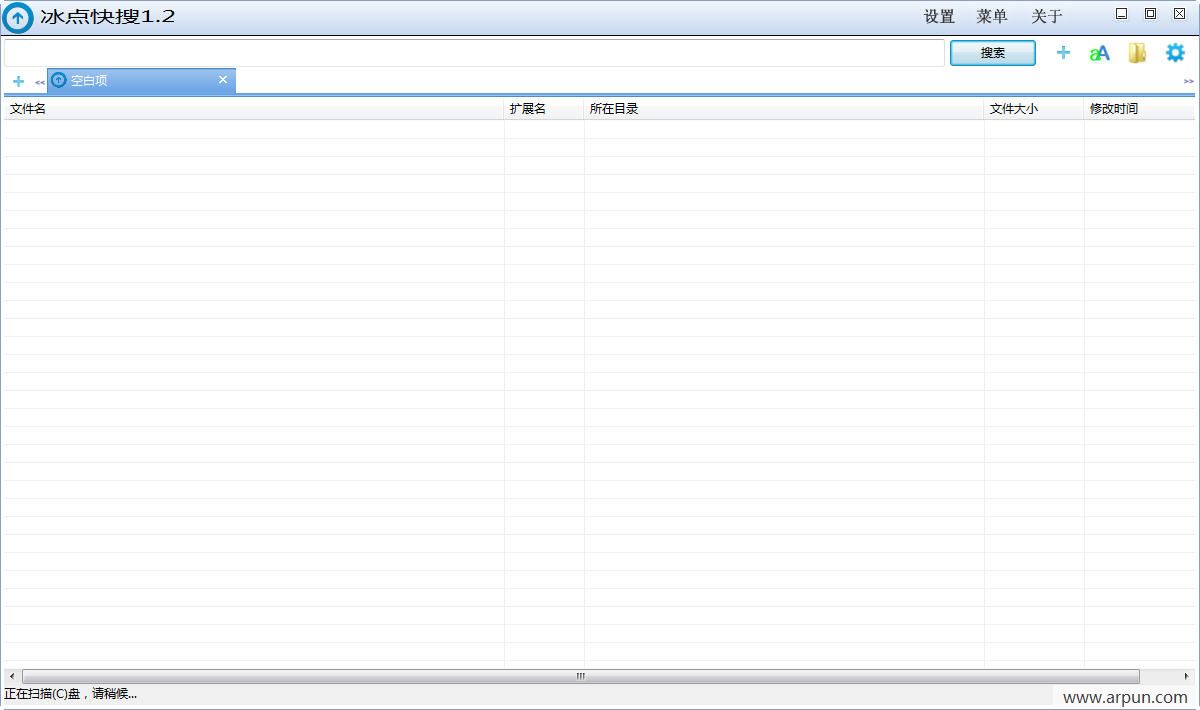Sort by 文件大小 column header

[1034, 109]
